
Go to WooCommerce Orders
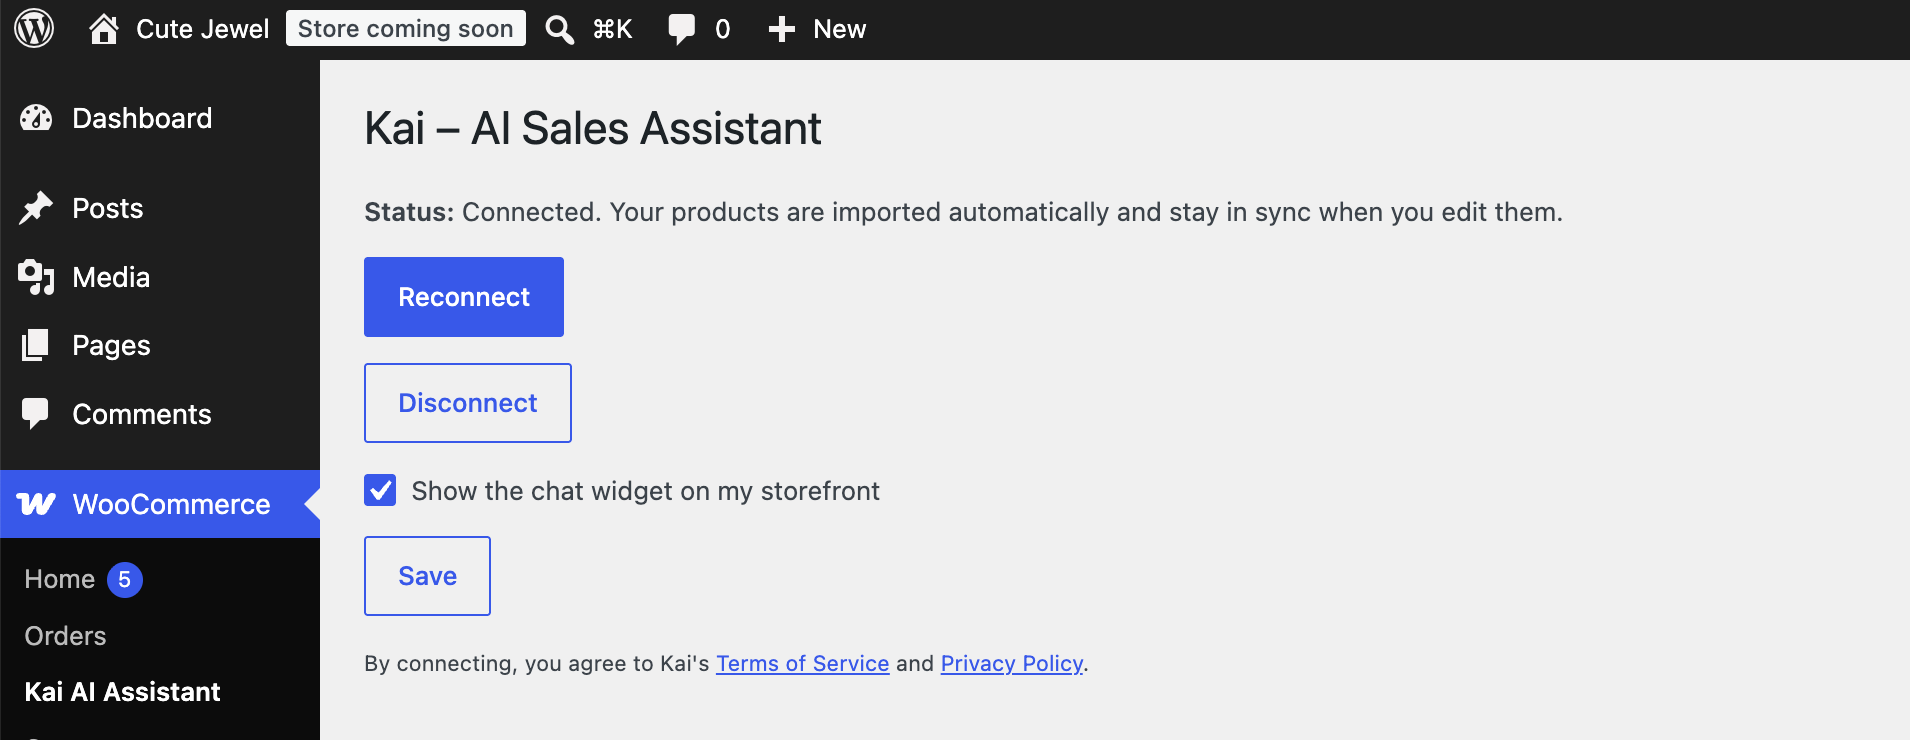(x=65, y=636)
